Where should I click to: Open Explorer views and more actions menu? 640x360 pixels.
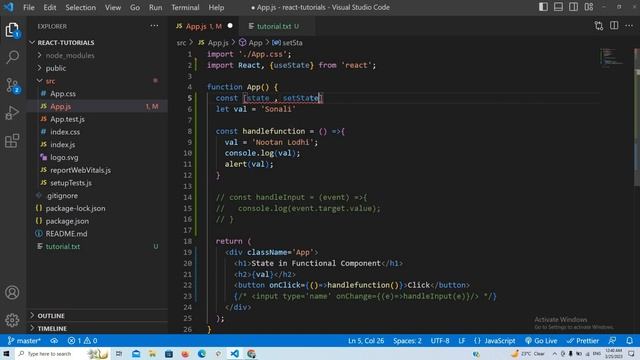point(154,26)
